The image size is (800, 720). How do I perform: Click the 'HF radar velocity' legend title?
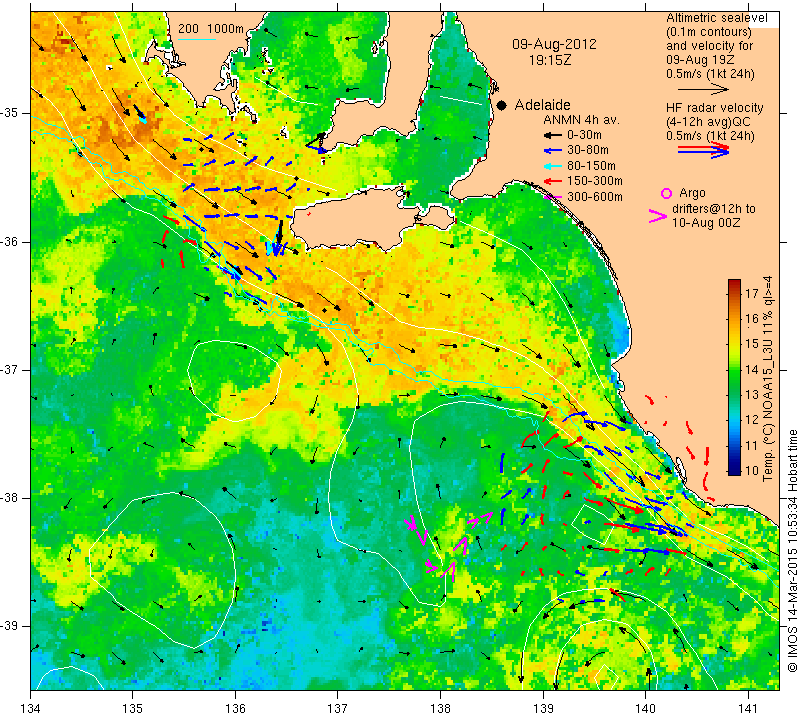coord(715,108)
